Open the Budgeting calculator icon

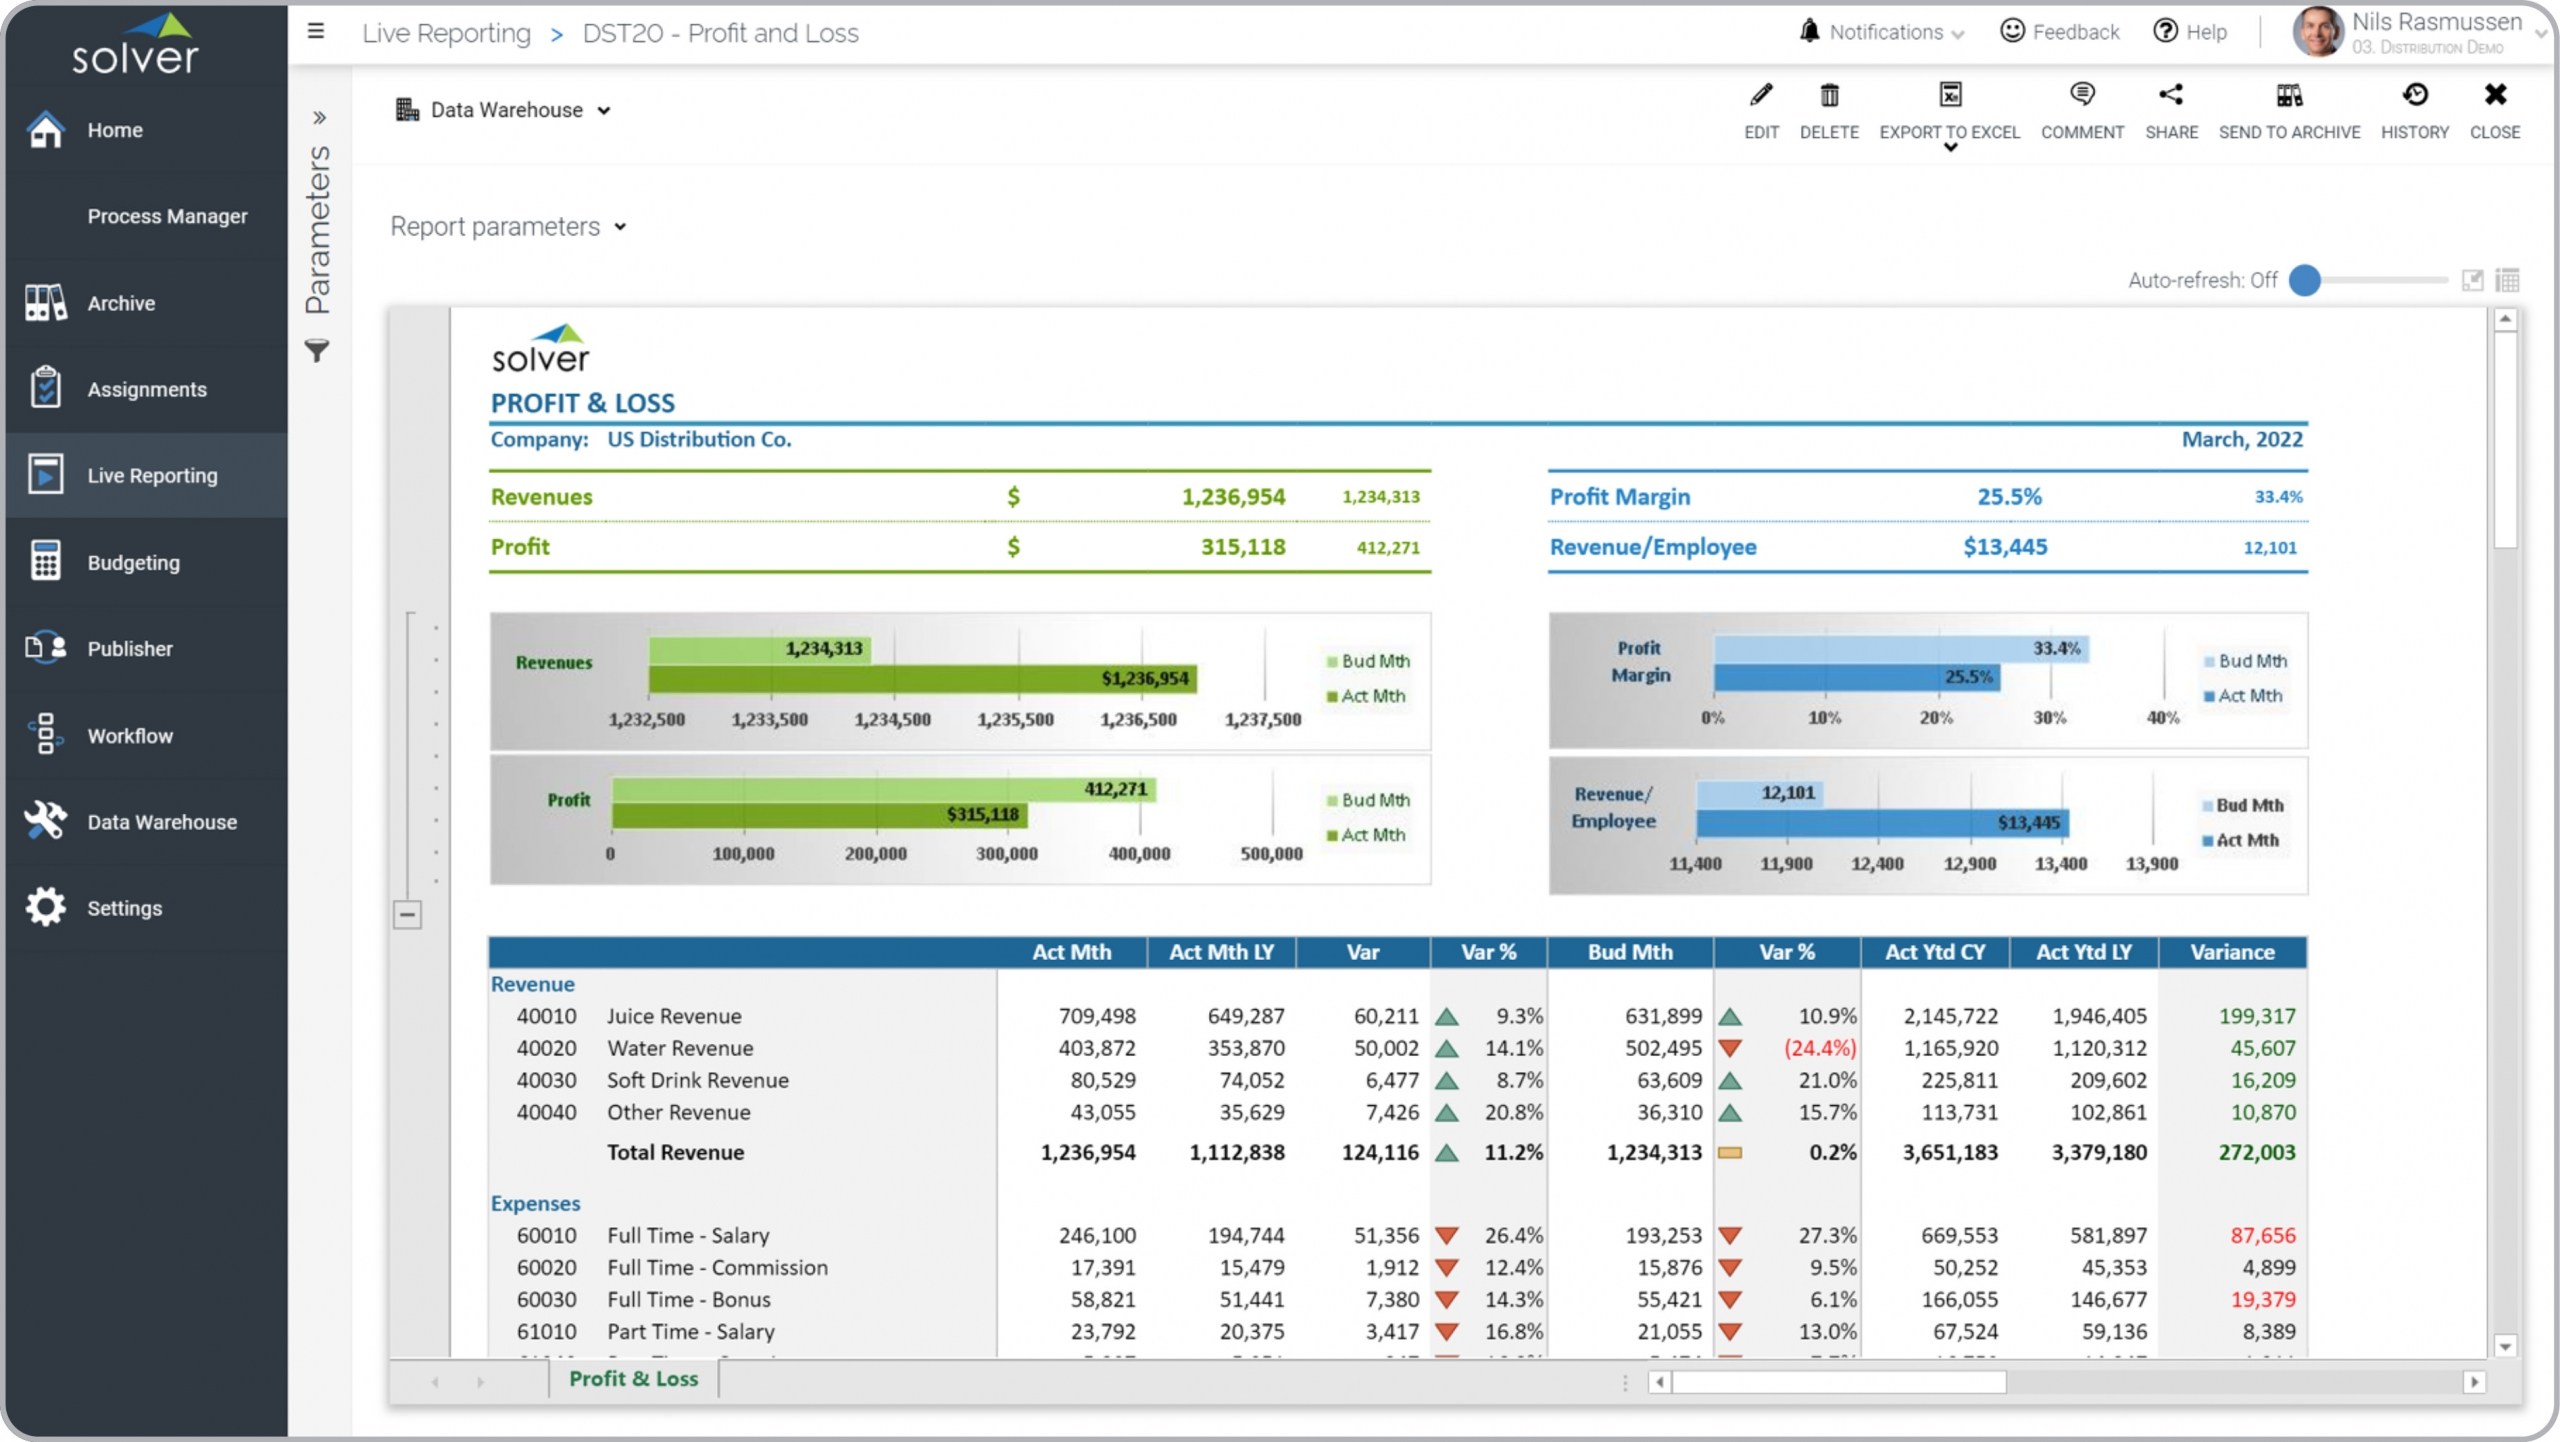pos(45,561)
